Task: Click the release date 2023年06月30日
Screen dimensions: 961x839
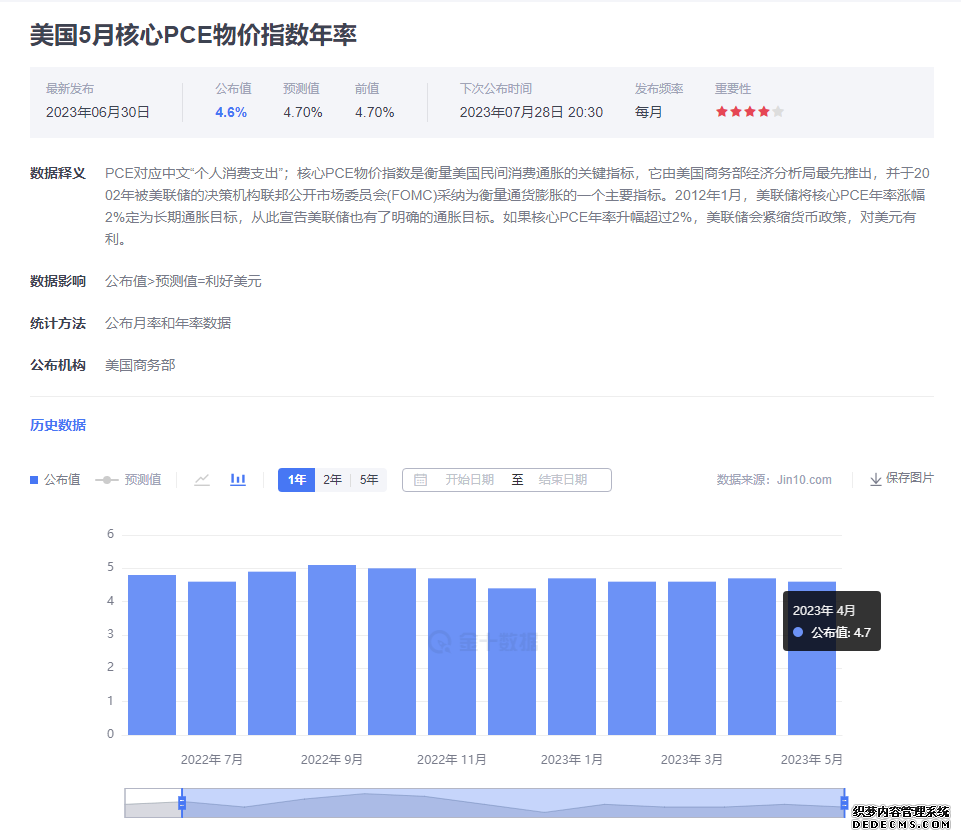Action: pyautogui.click(x=97, y=113)
